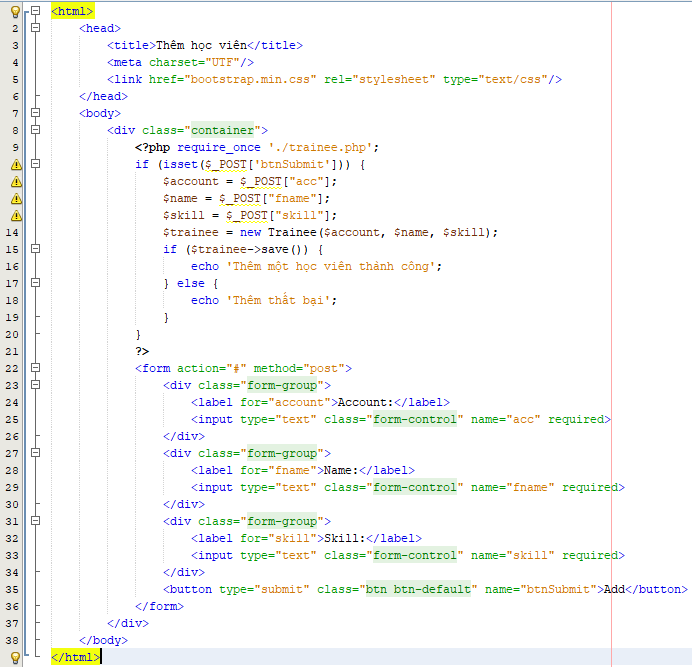
Task: Click line number 35 in the gutter
Action: pyautogui.click(x=12, y=590)
